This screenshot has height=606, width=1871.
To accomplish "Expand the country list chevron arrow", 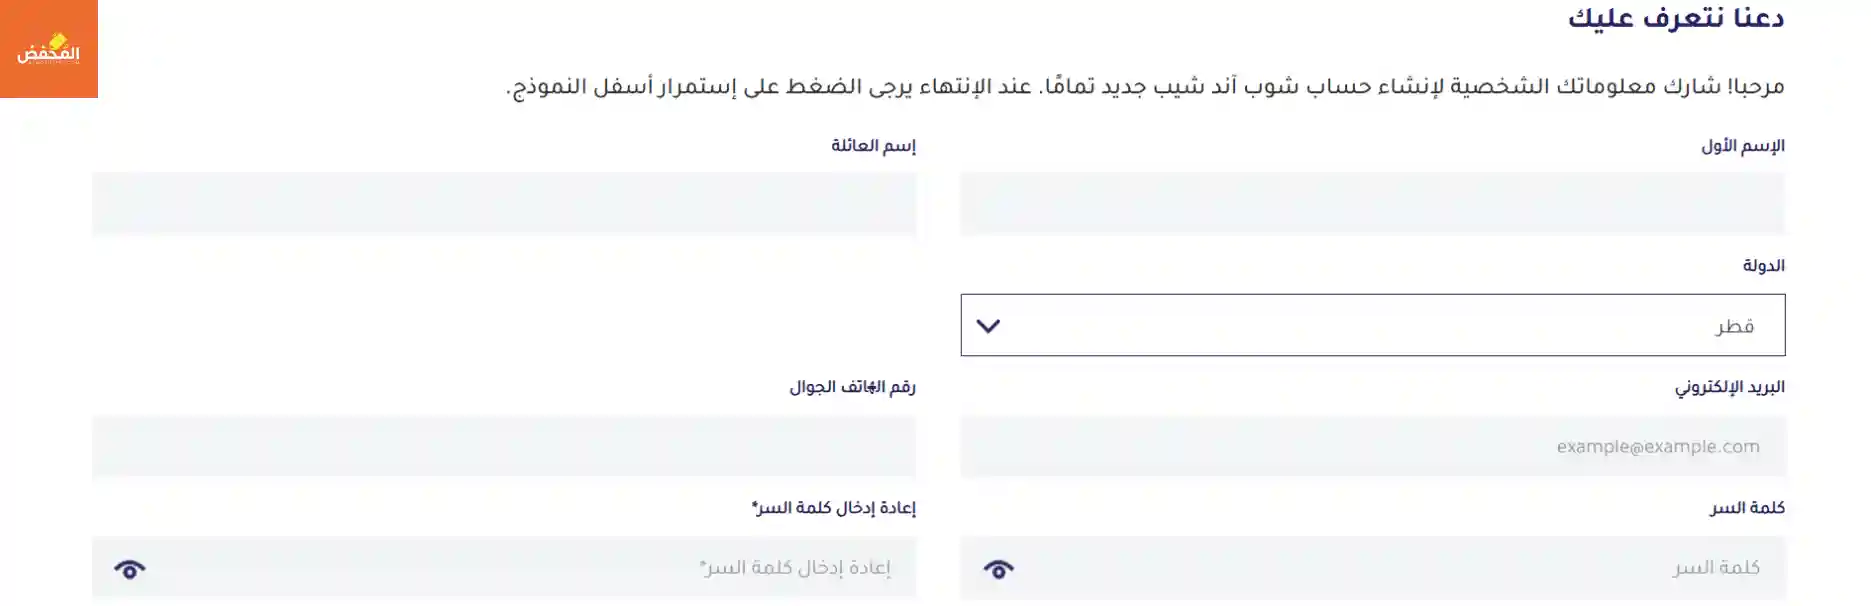I will click(988, 326).
